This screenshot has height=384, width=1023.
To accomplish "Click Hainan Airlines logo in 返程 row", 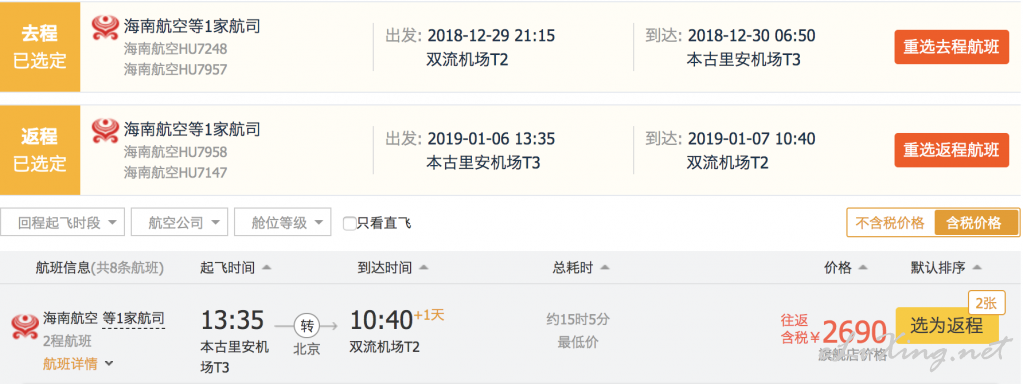I will [104, 130].
